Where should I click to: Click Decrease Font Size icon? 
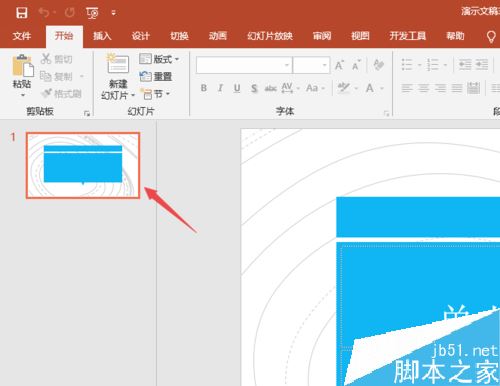click(x=356, y=65)
